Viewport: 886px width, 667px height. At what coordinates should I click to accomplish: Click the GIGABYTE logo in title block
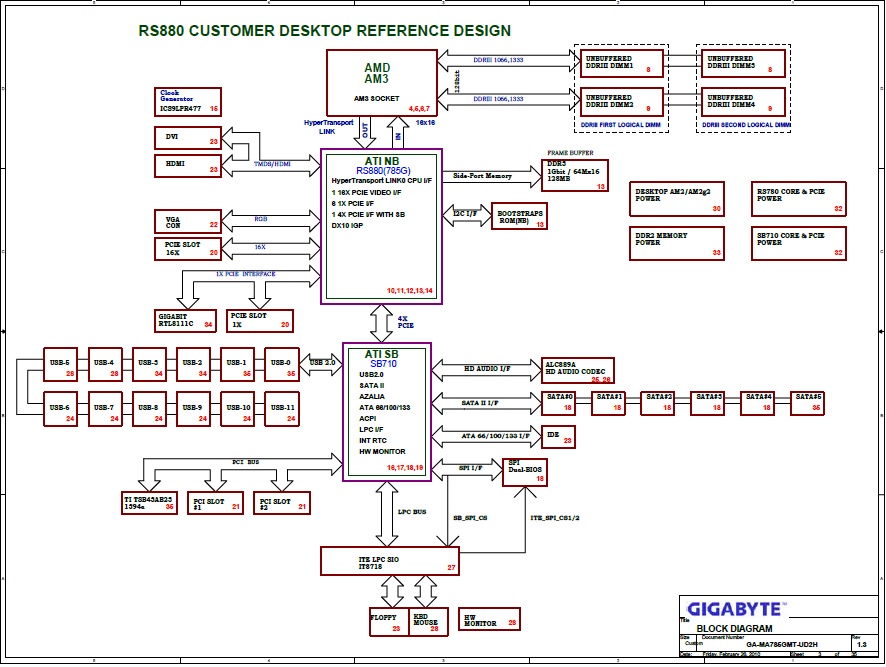pyautogui.click(x=735, y=608)
